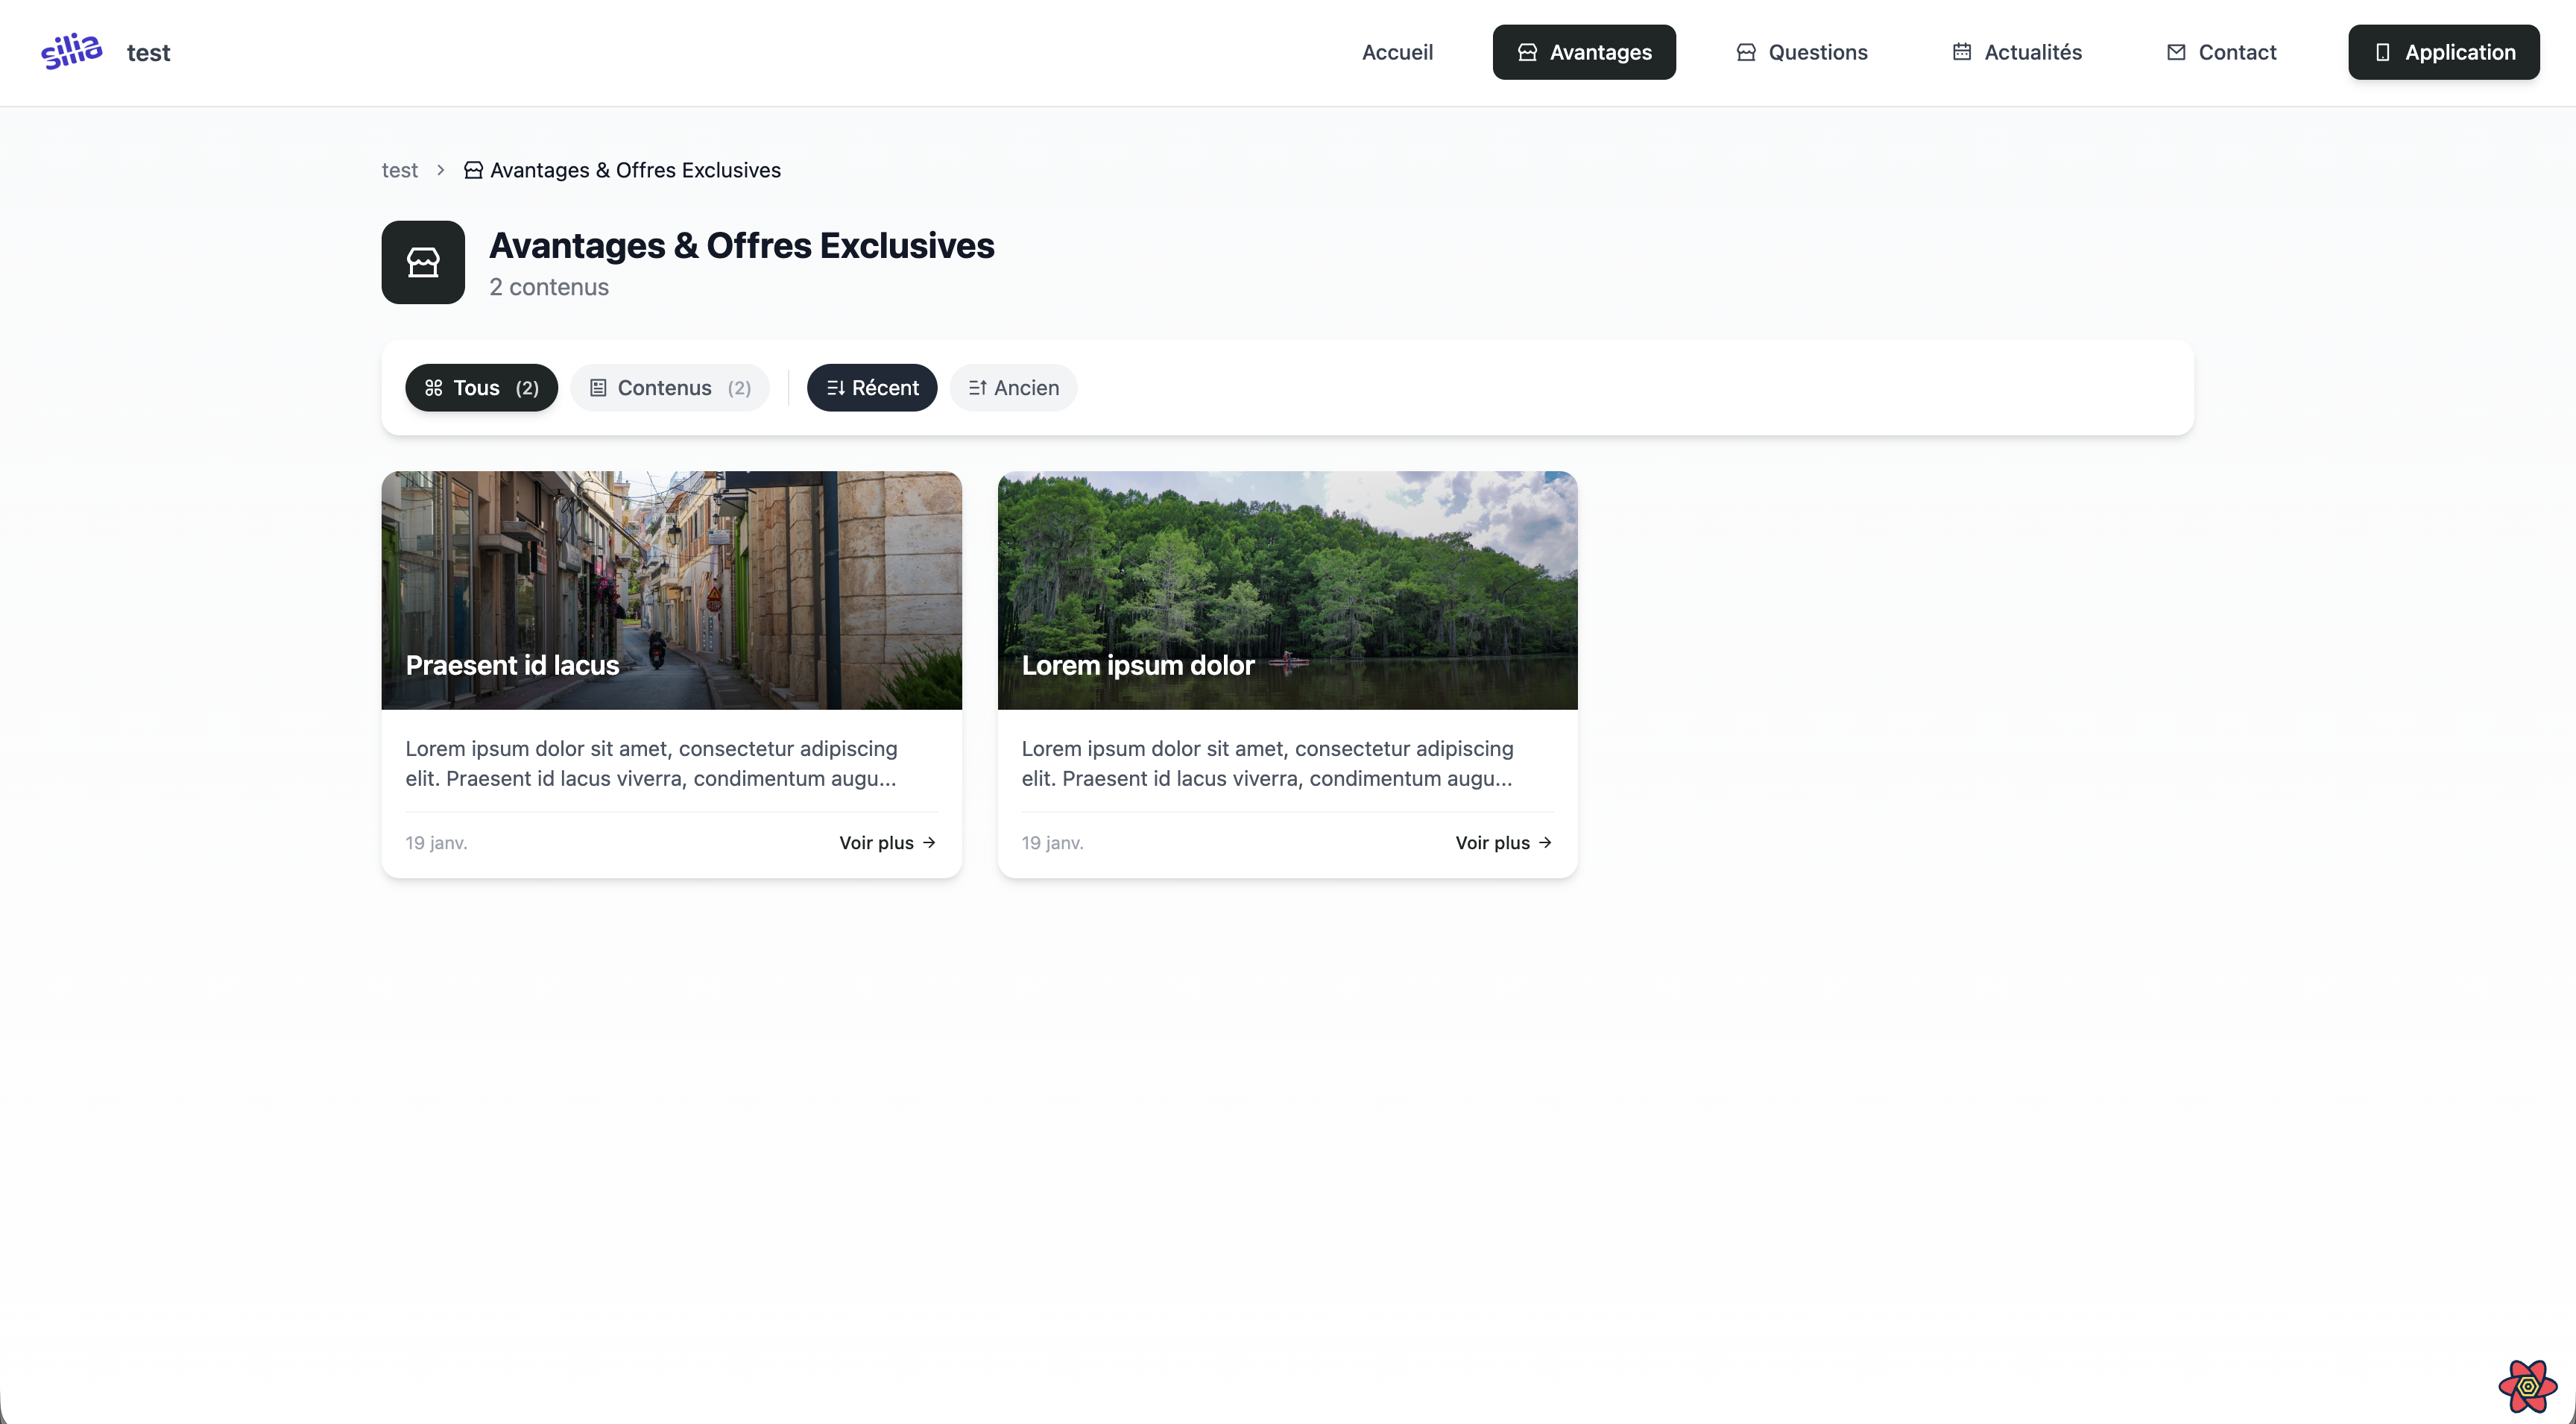Click the large storefront icon beside page title
This screenshot has height=1424, width=2576.
pyautogui.click(x=423, y=262)
